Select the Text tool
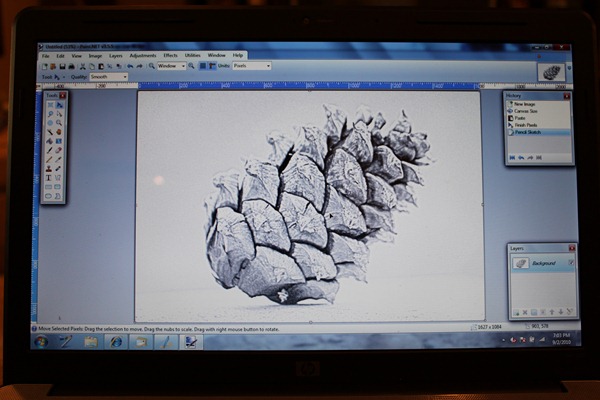 (49, 178)
